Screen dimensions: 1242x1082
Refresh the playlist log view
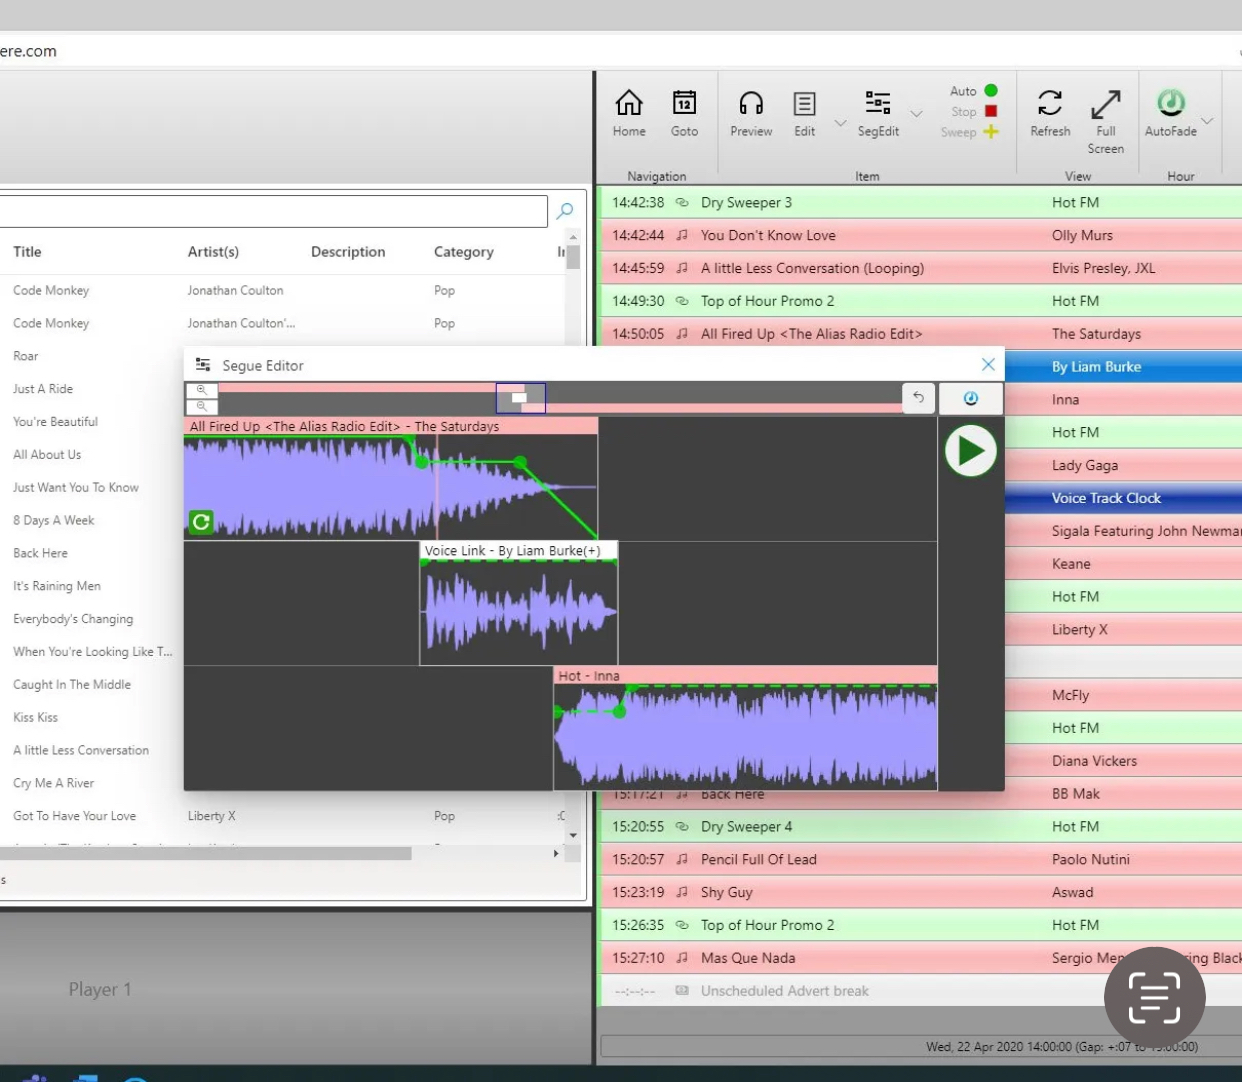1050,104
